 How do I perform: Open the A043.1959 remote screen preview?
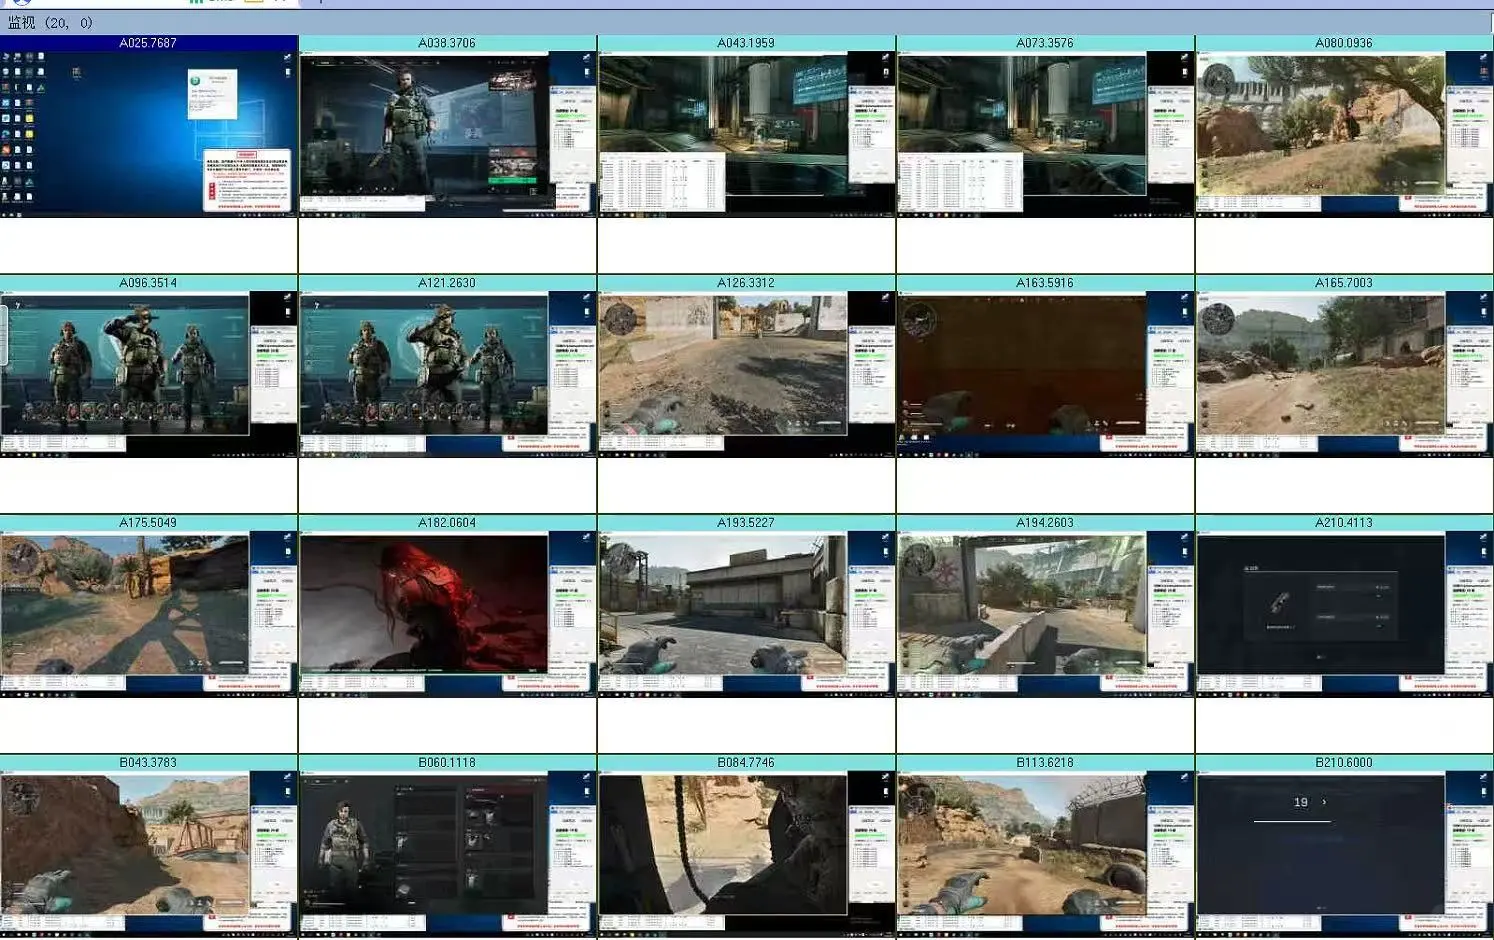click(x=746, y=134)
